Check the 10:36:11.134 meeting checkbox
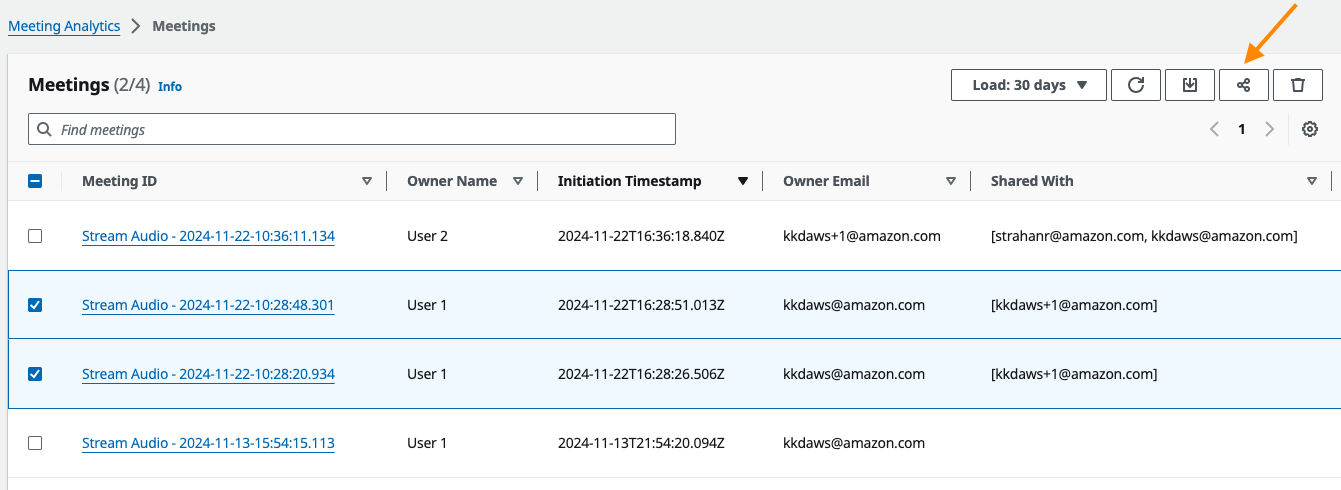This screenshot has width=1341, height=490. coord(35,236)
